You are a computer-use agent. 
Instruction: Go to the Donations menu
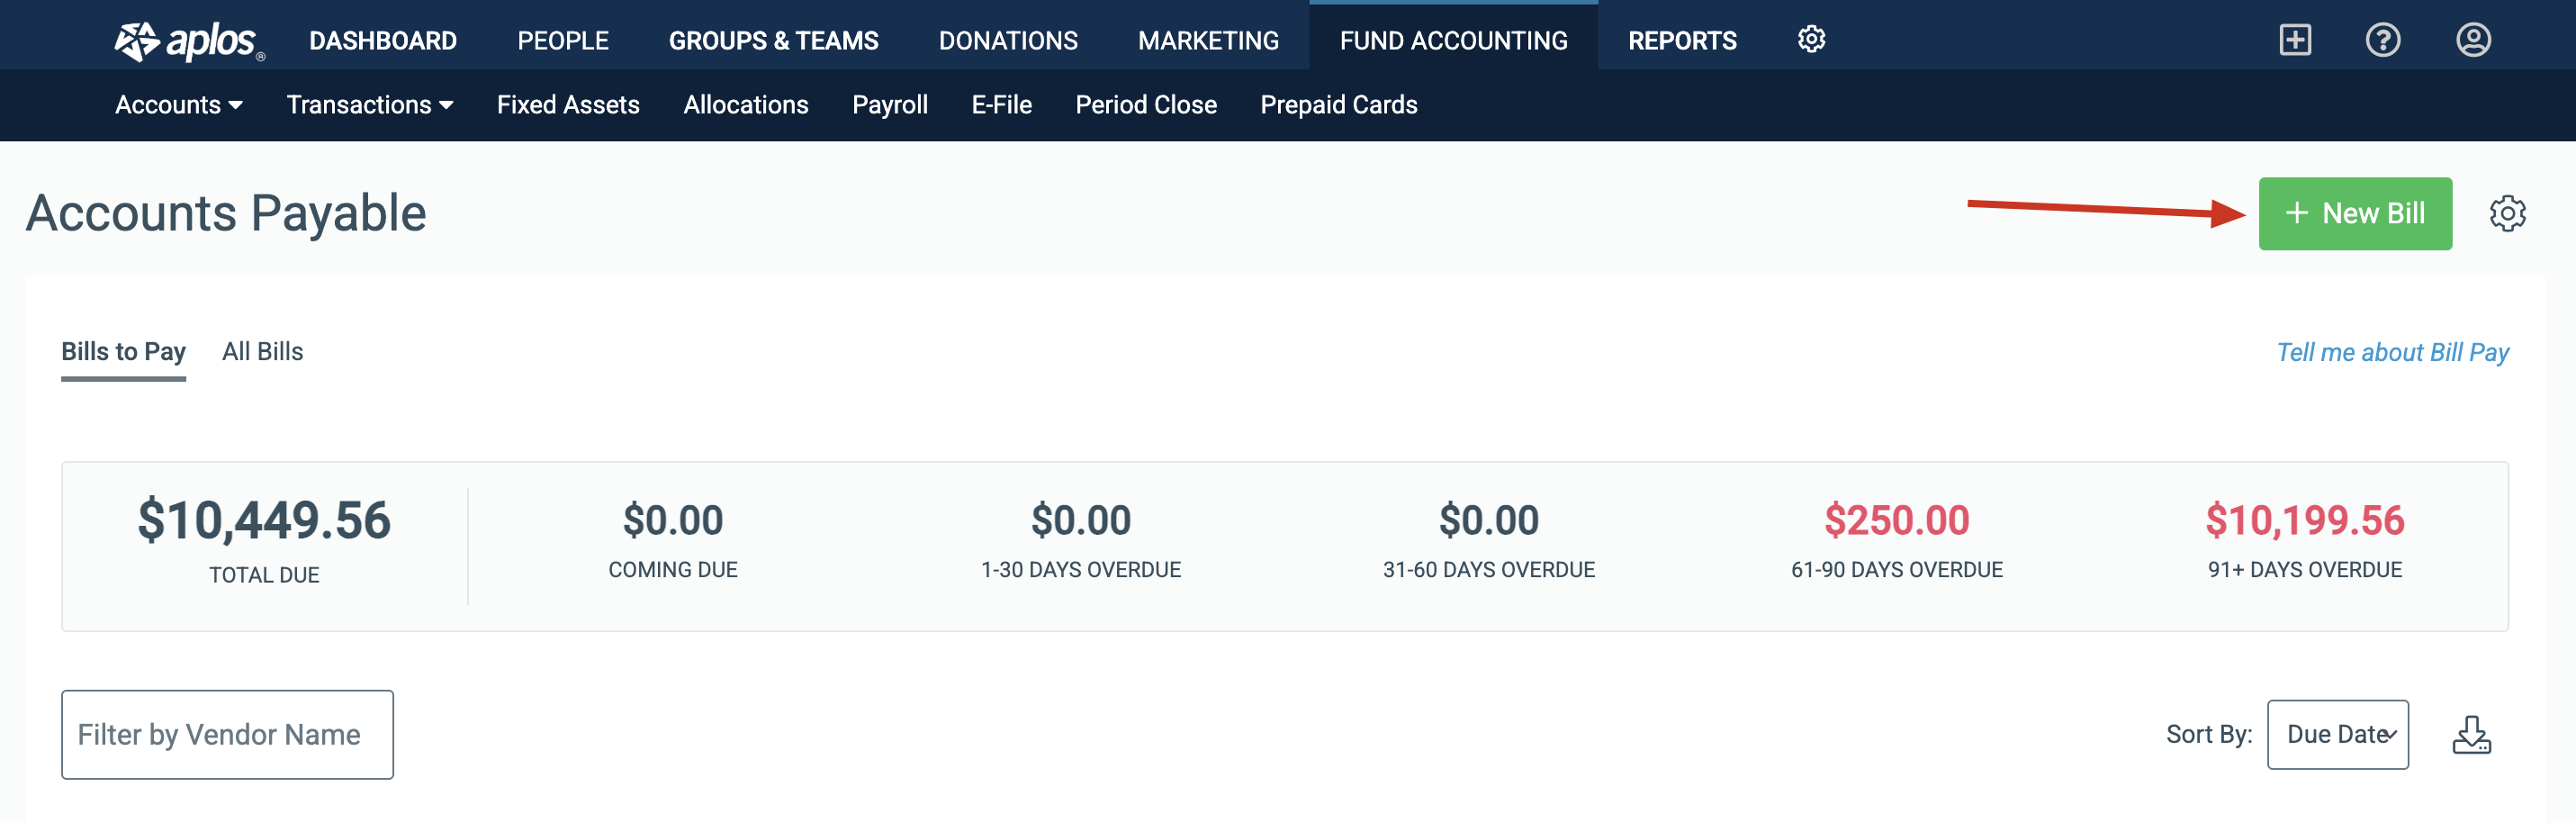click(1007, 40)
